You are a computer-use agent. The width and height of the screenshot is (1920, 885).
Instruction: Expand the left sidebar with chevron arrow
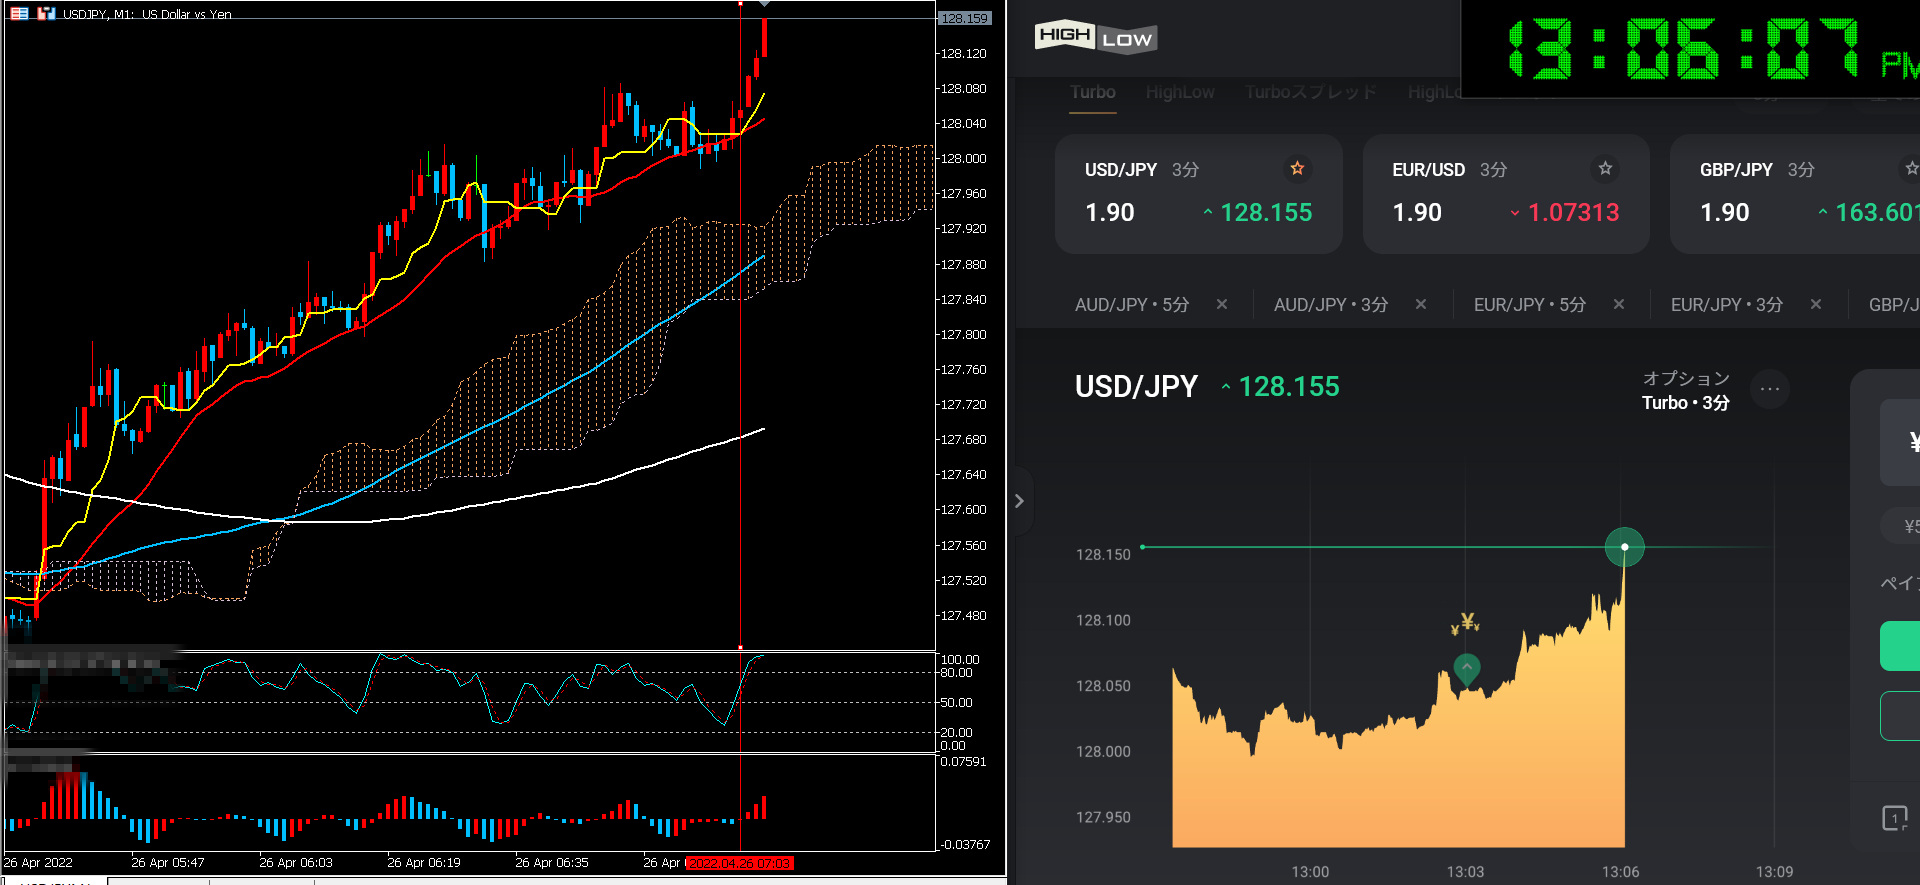(x=1019, y=501)
